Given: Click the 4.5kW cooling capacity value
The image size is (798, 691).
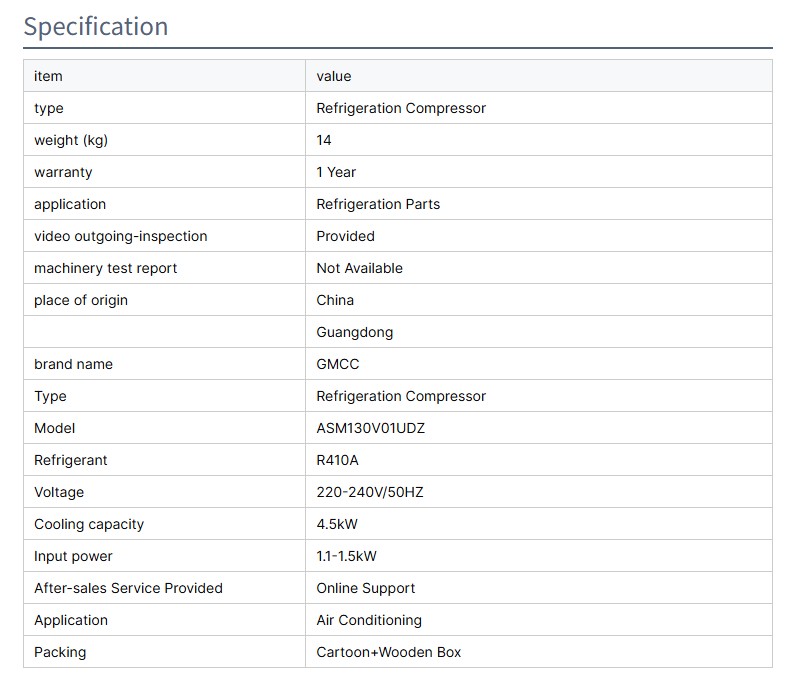Looking at the screenshot, I should (337, 524).
